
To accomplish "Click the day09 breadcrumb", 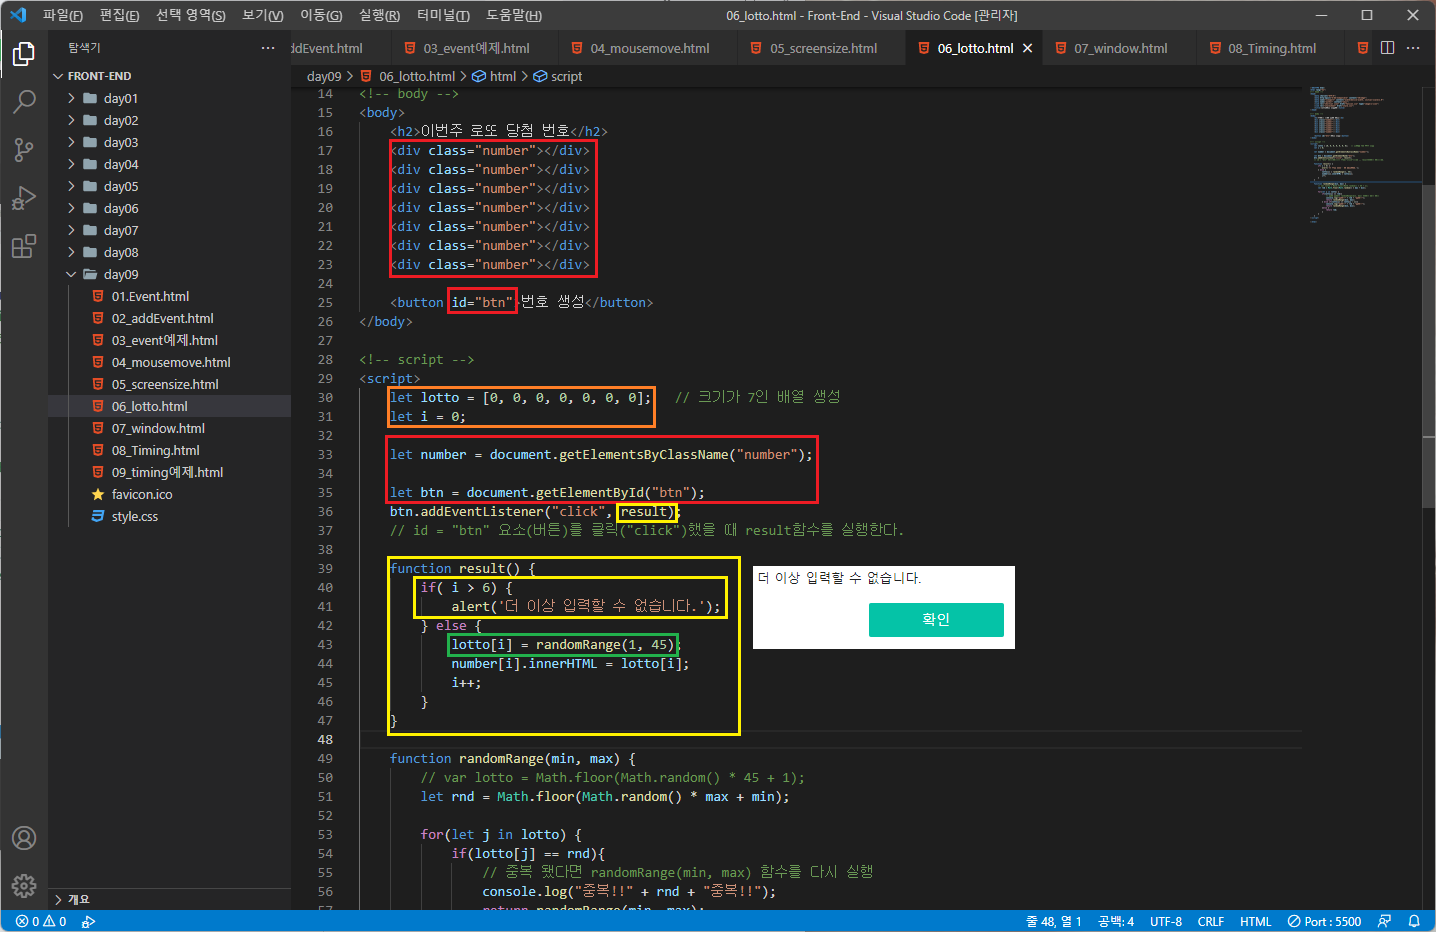I will click(x=324, y=76).
